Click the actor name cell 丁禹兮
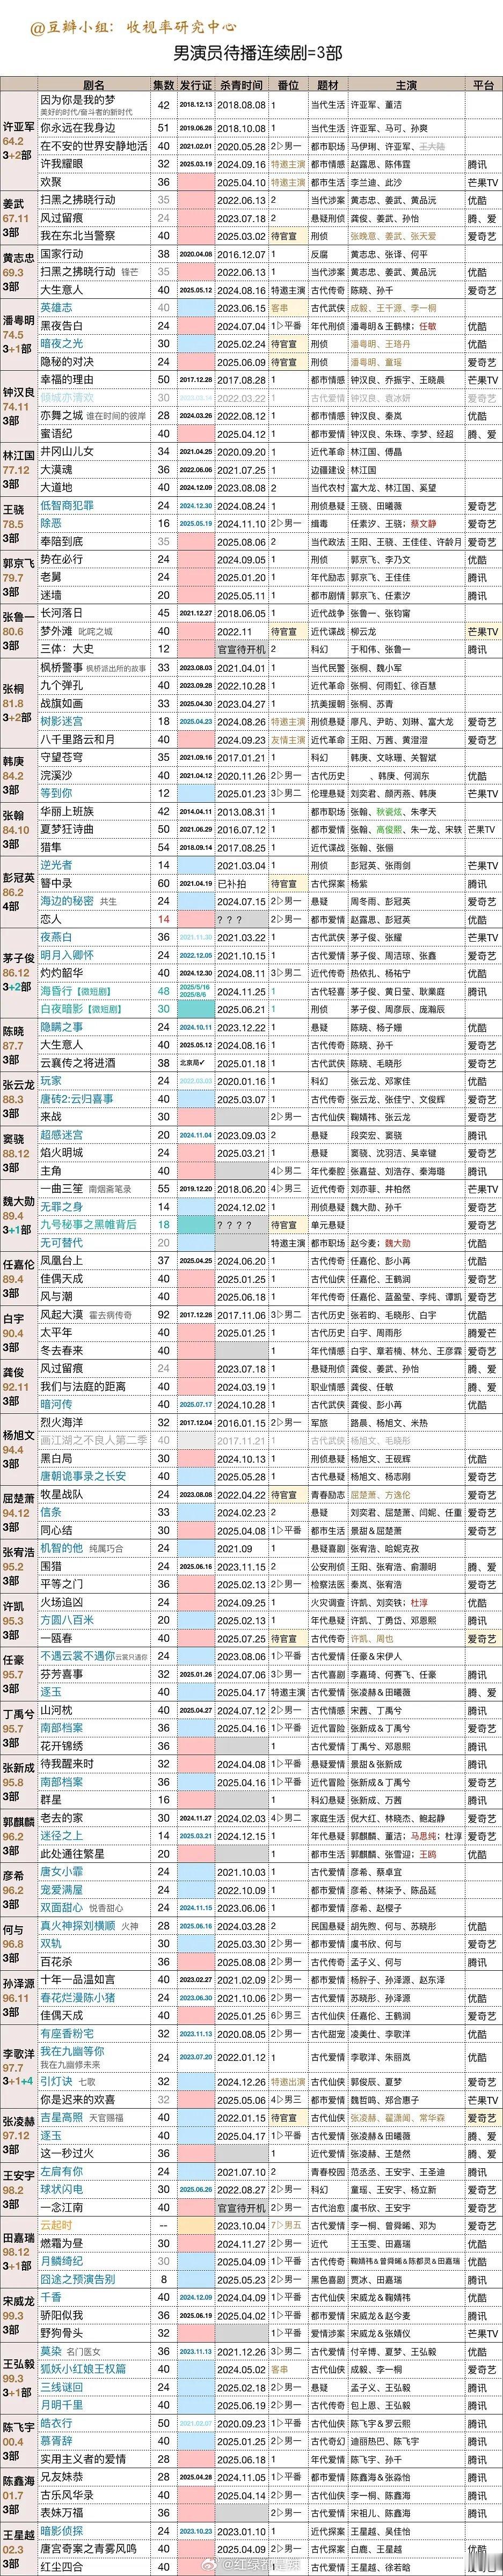This screenshot has width=503, height=2576. (x=18, y=1716)
